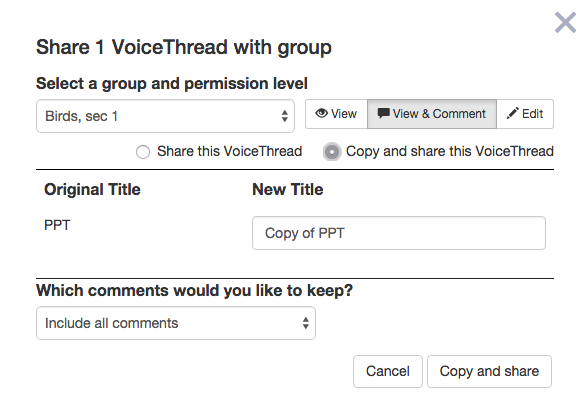
Task: Open the Birds, sec 1 group dropdown
Action: coord(165,116)
